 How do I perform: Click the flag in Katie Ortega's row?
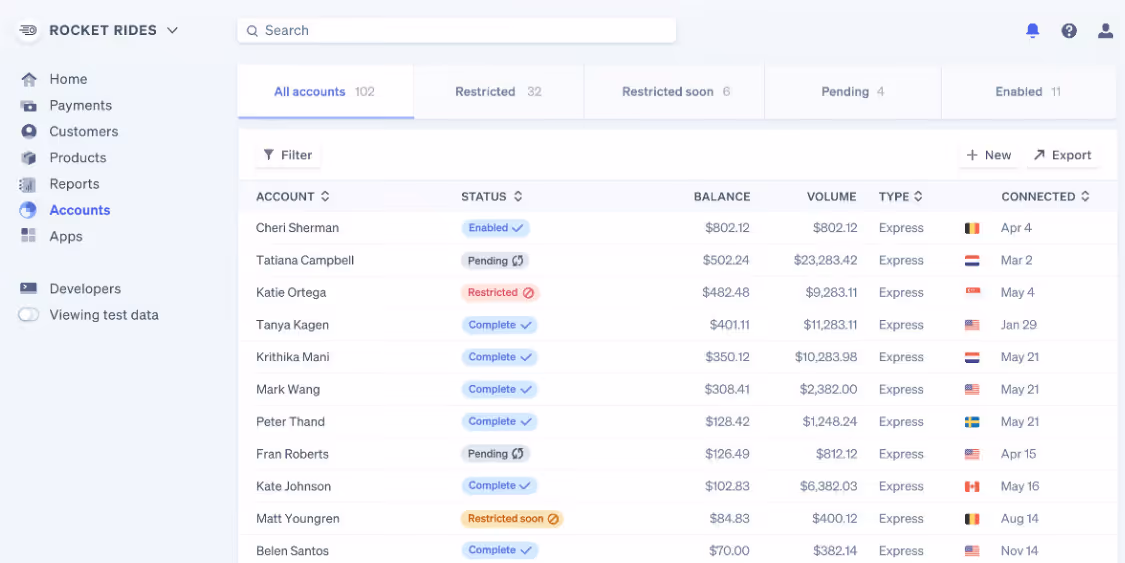click(972, 293)
